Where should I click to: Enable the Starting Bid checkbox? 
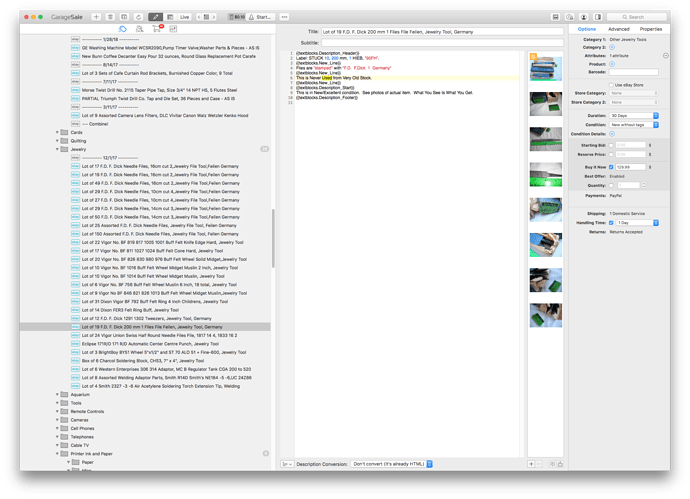pos(611,145)
